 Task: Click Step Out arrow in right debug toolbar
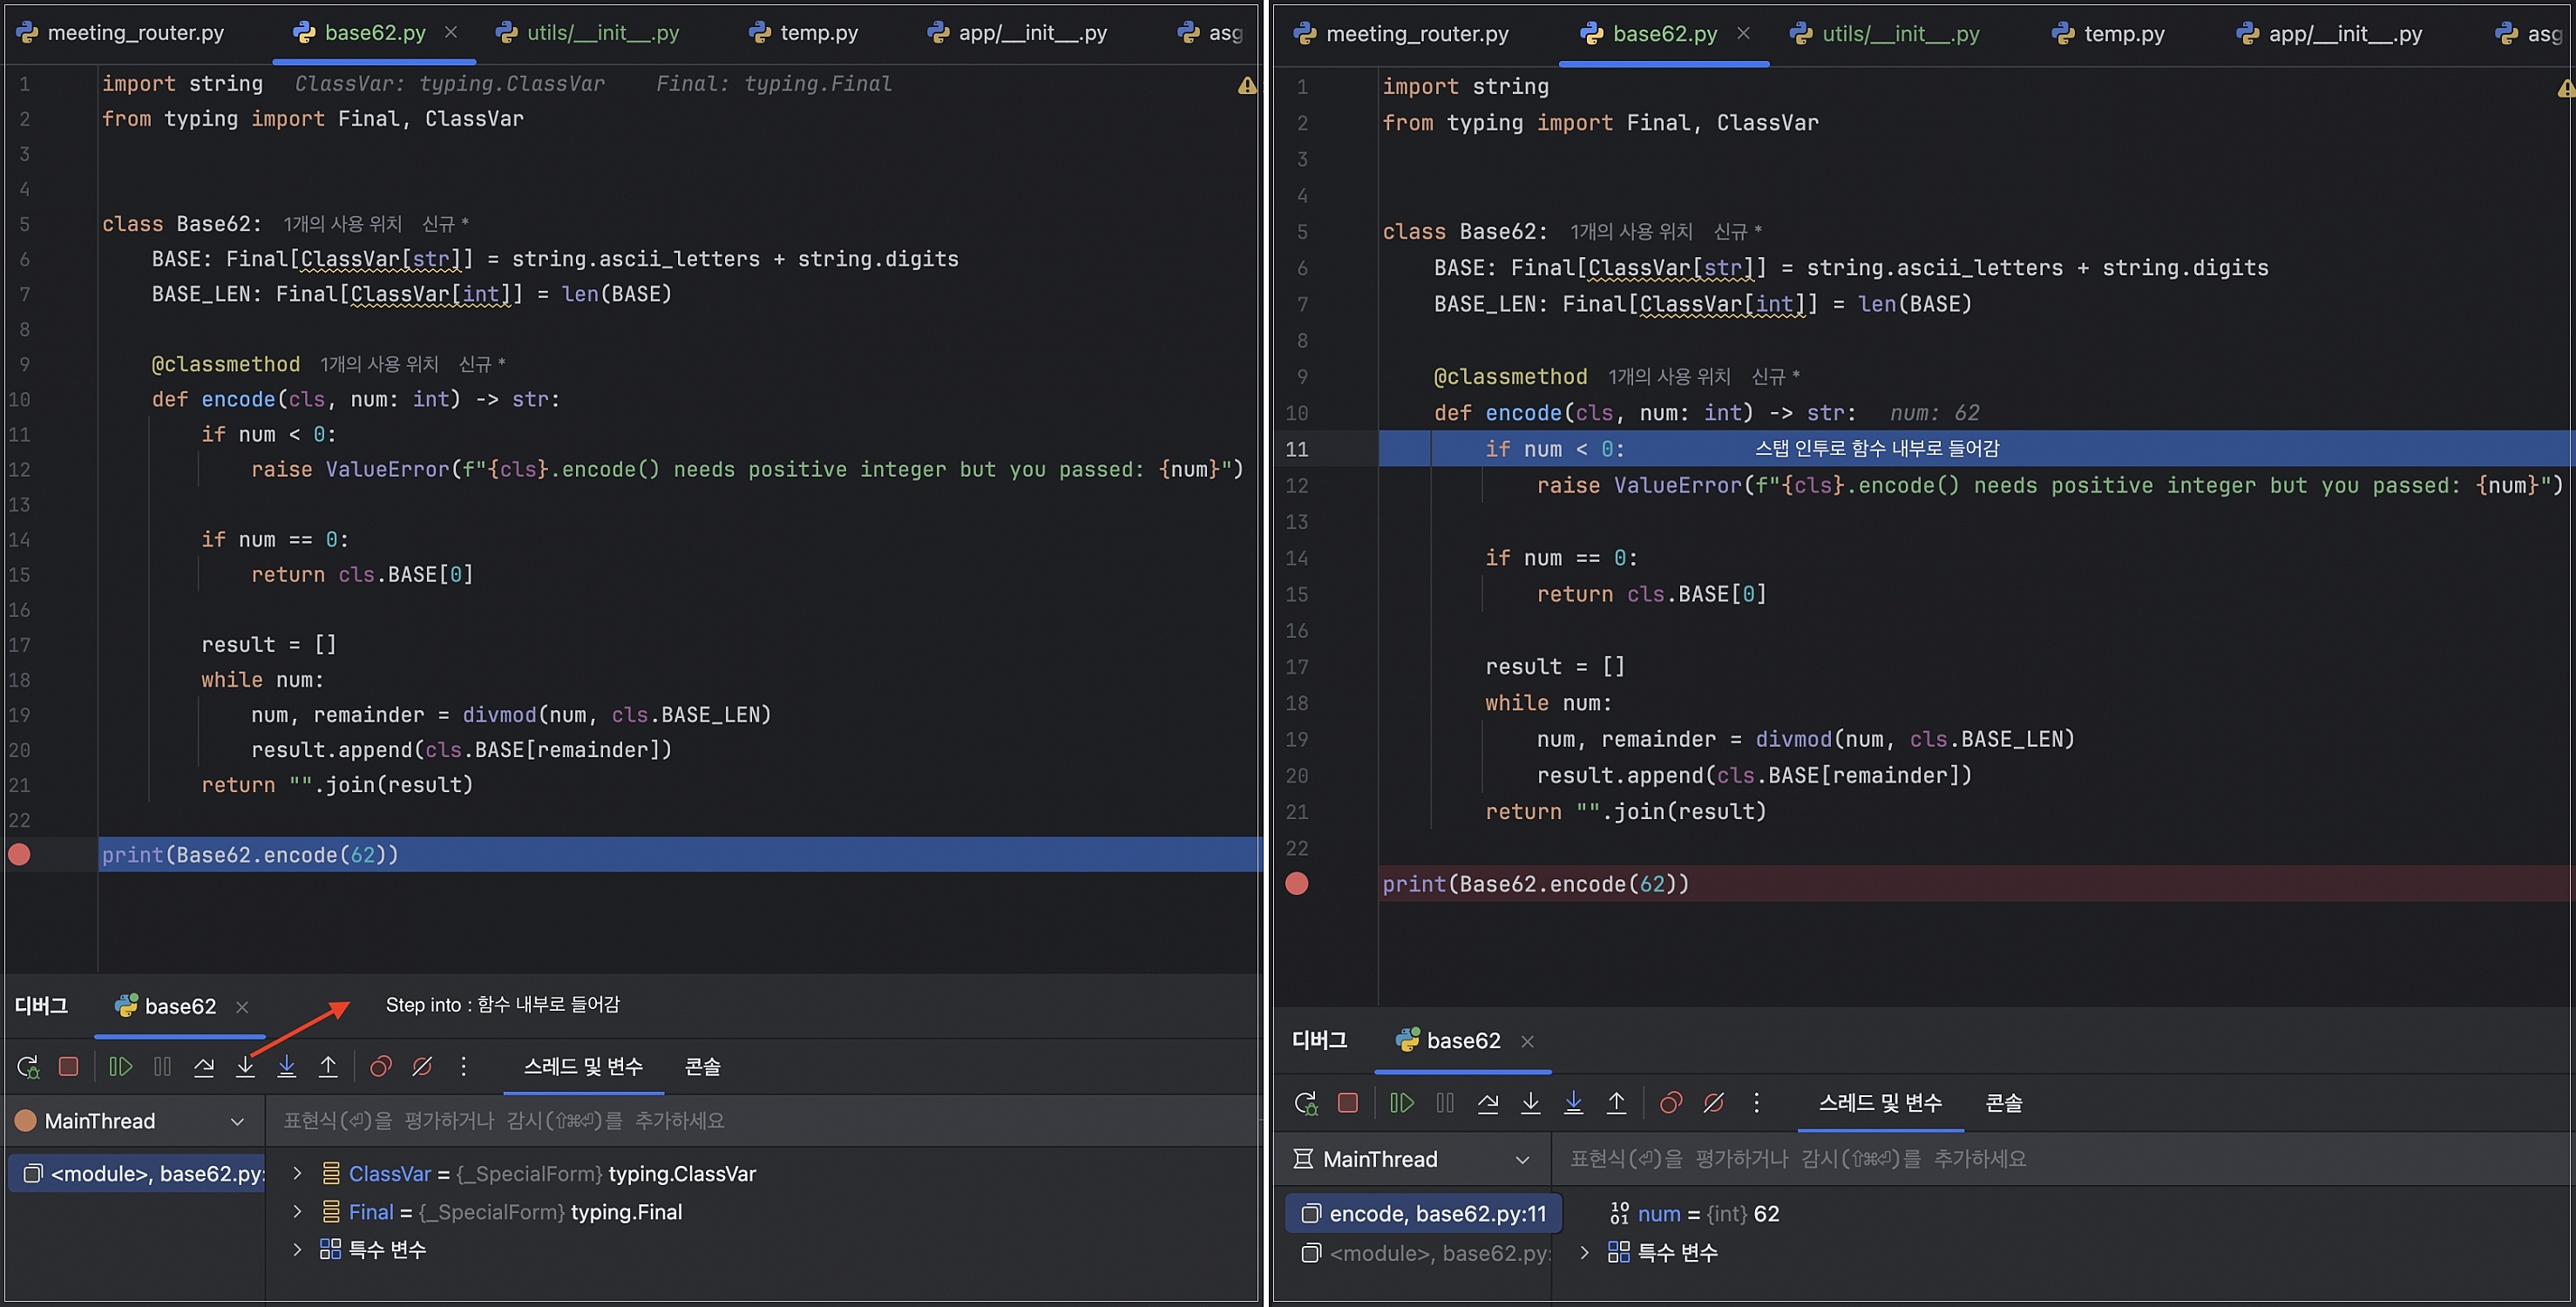click(x=1616, y=1103)
